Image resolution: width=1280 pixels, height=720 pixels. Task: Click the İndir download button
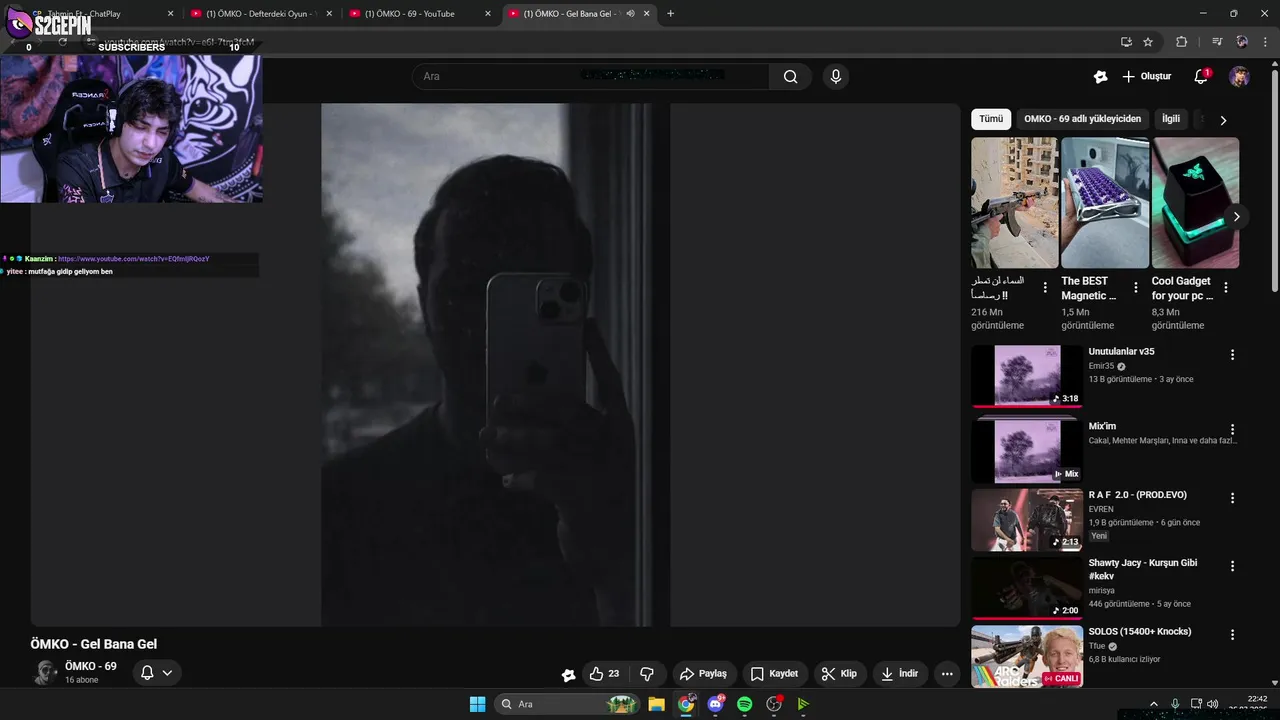pyautogui.click(x=900, y=674)
